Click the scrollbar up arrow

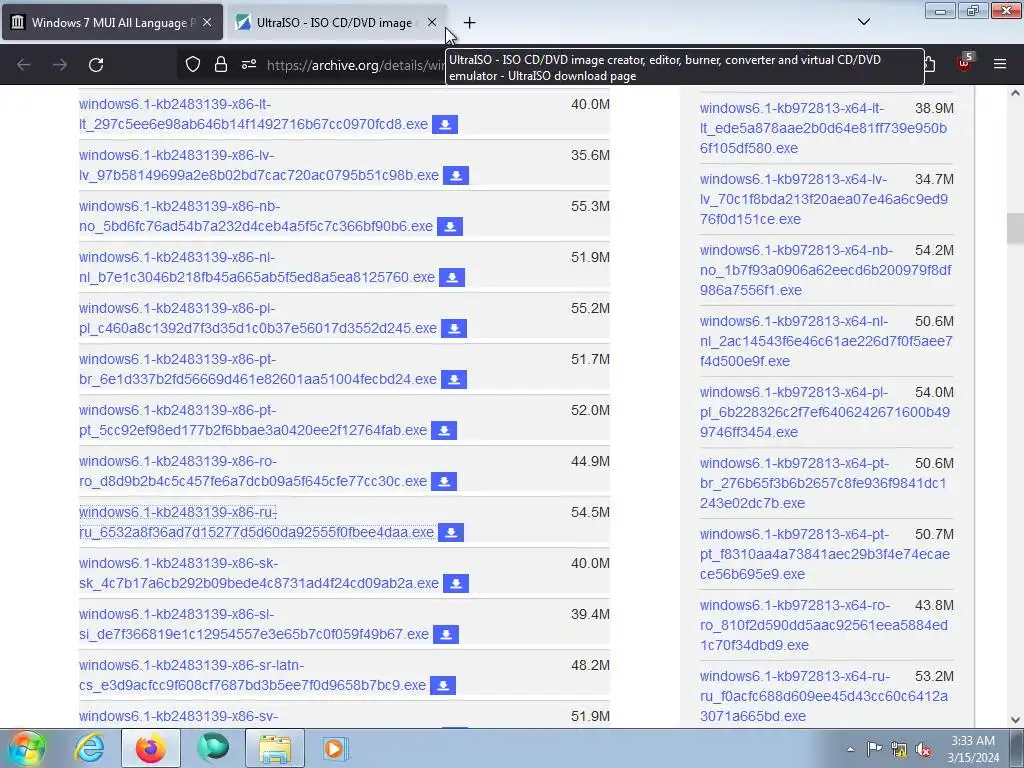click(x=1015, y=93)
